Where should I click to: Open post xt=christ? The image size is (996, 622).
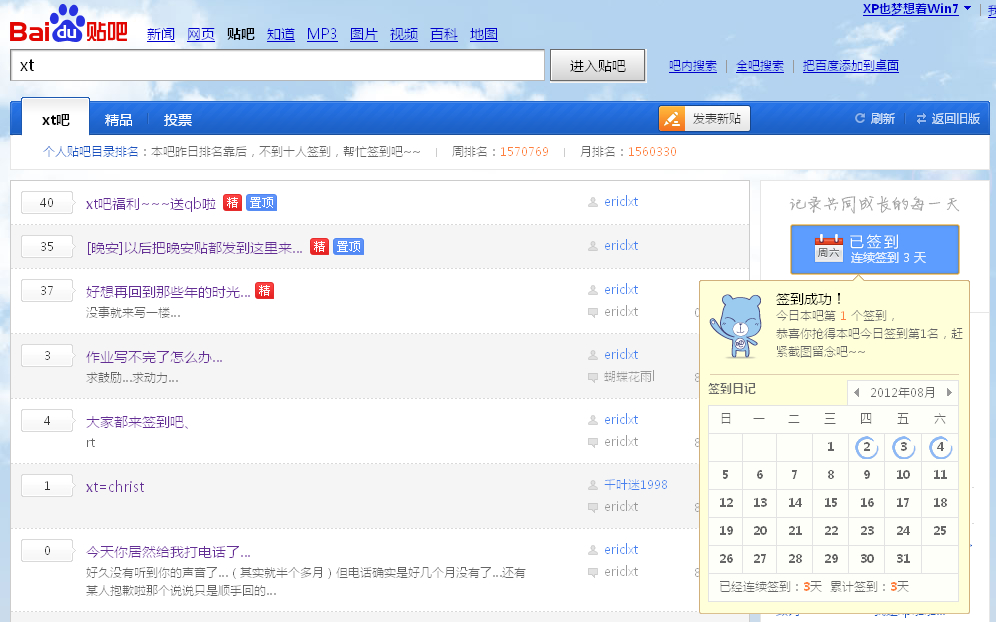(x=115, y=487)
